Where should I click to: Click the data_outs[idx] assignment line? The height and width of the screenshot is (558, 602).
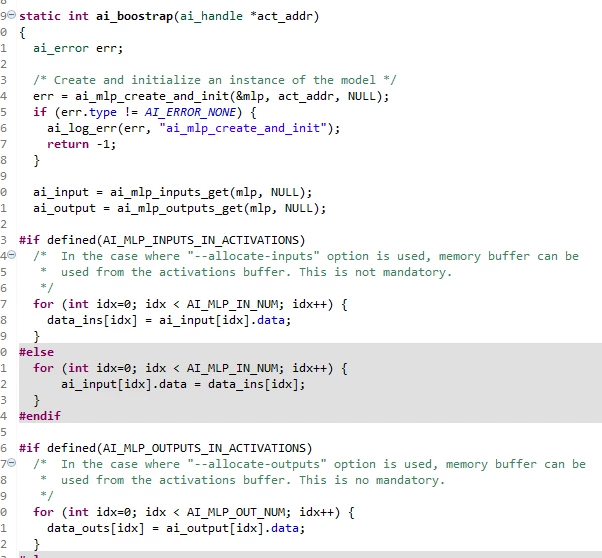[176, 528]
